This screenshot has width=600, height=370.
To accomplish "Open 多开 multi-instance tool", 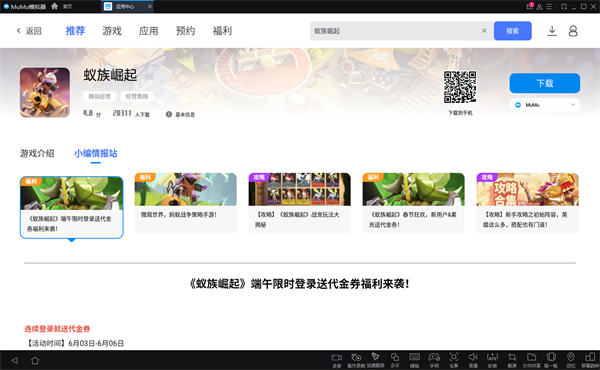I will [395, 360].
